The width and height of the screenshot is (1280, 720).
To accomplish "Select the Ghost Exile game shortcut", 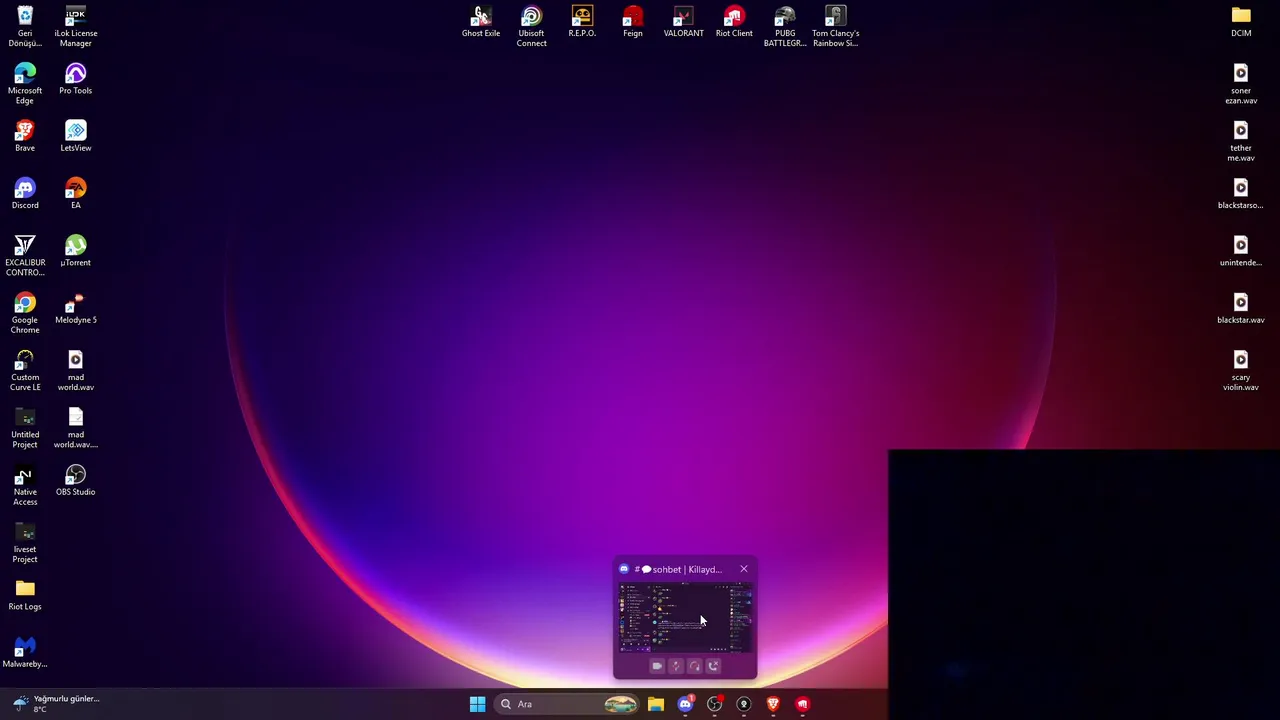I will pos(481,22).
